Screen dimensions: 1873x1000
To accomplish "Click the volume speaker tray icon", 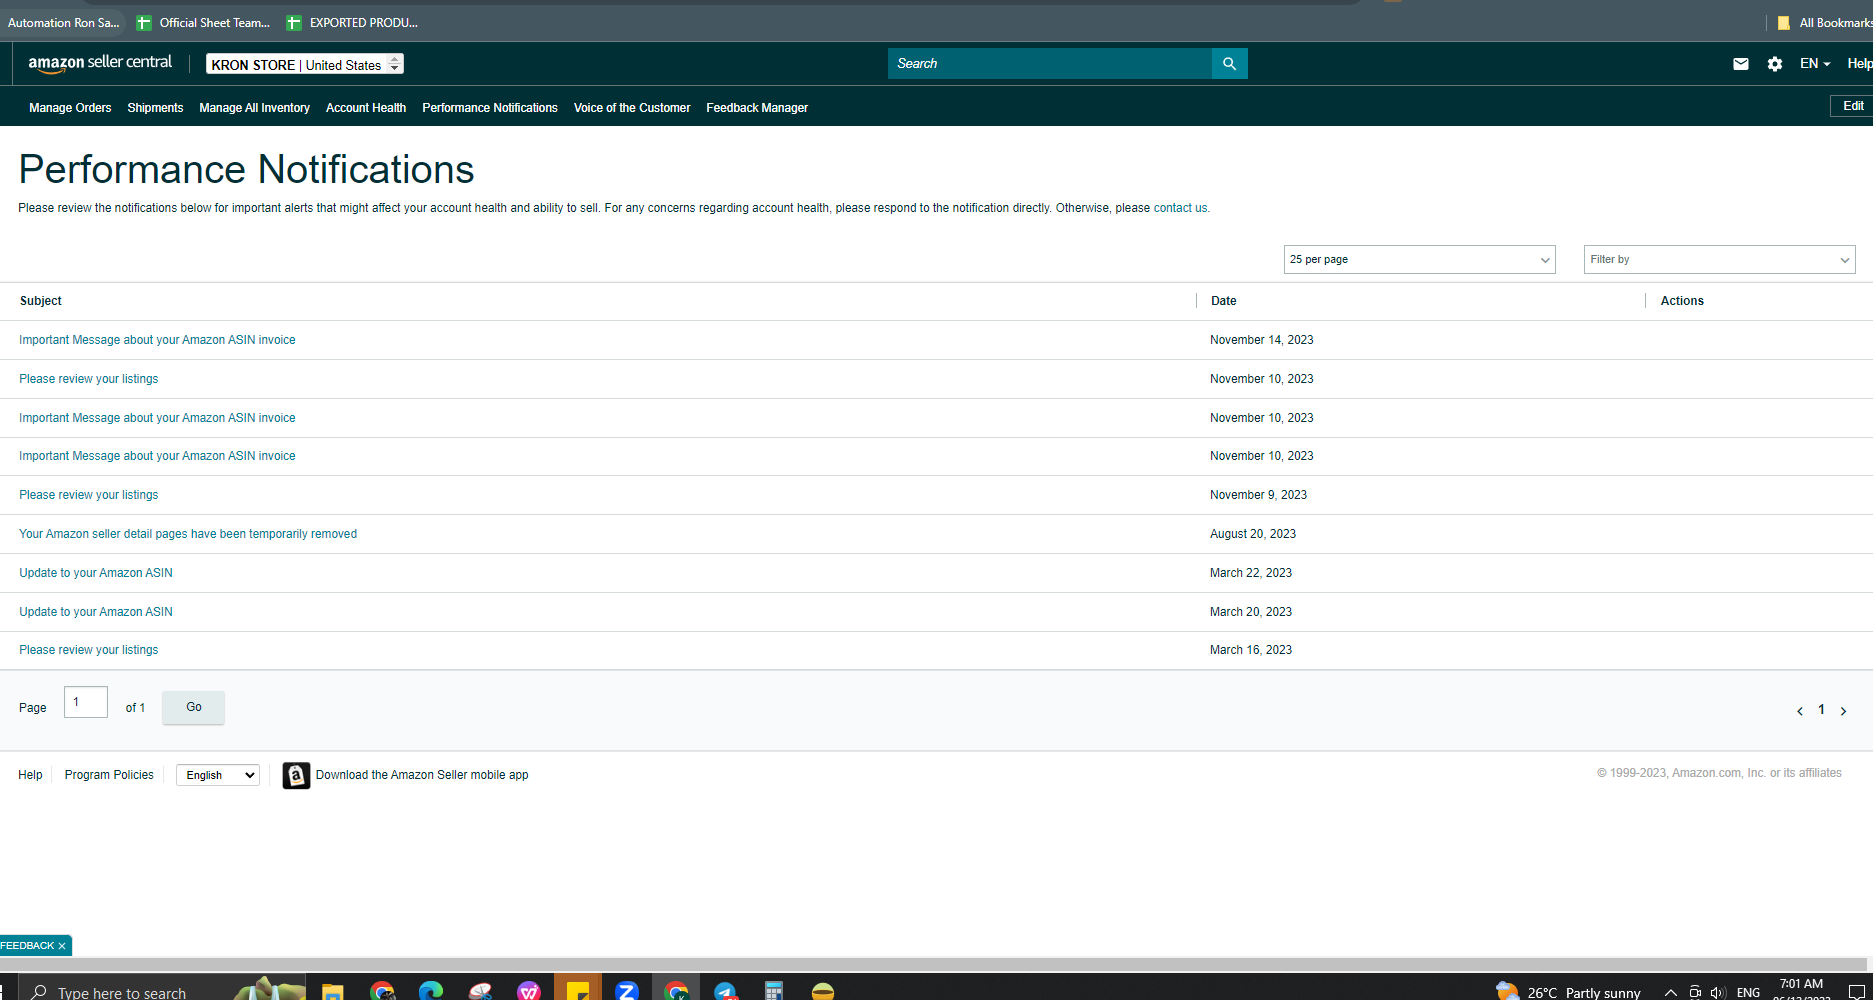I will coord(1719,992).
